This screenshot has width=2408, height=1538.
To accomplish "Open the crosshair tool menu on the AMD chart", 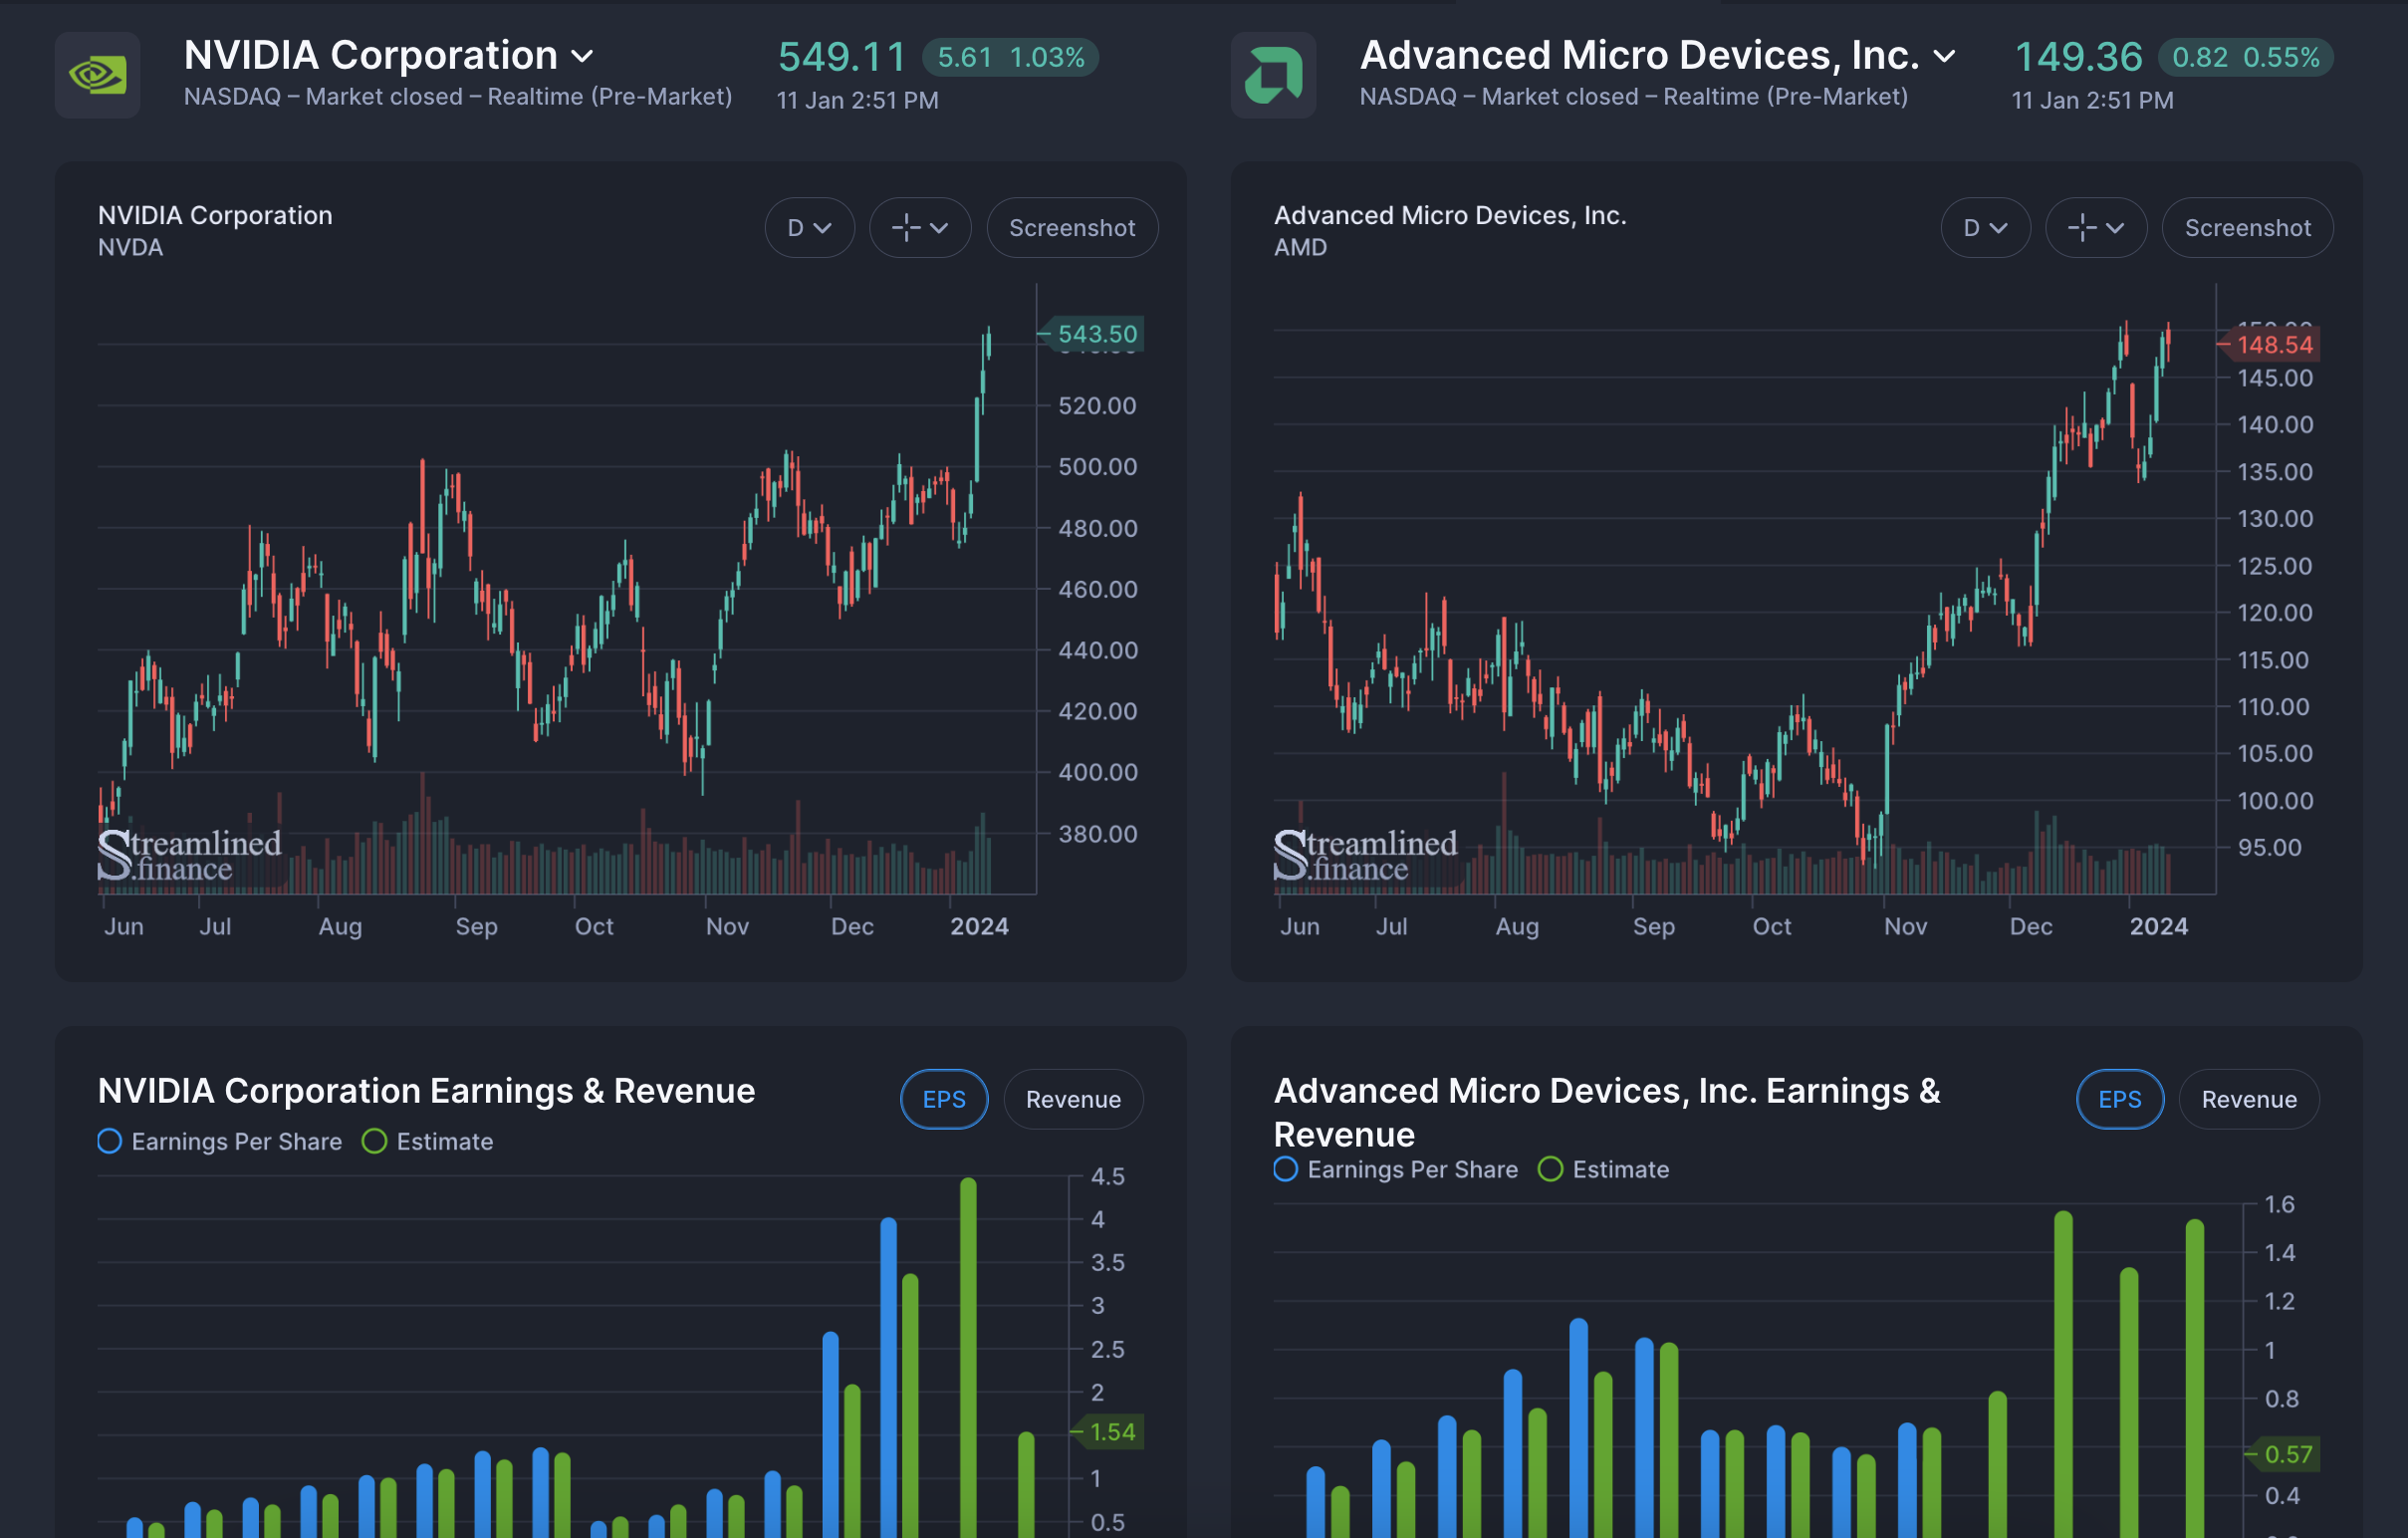I will pyautogui.click(x=2095, y=228).
